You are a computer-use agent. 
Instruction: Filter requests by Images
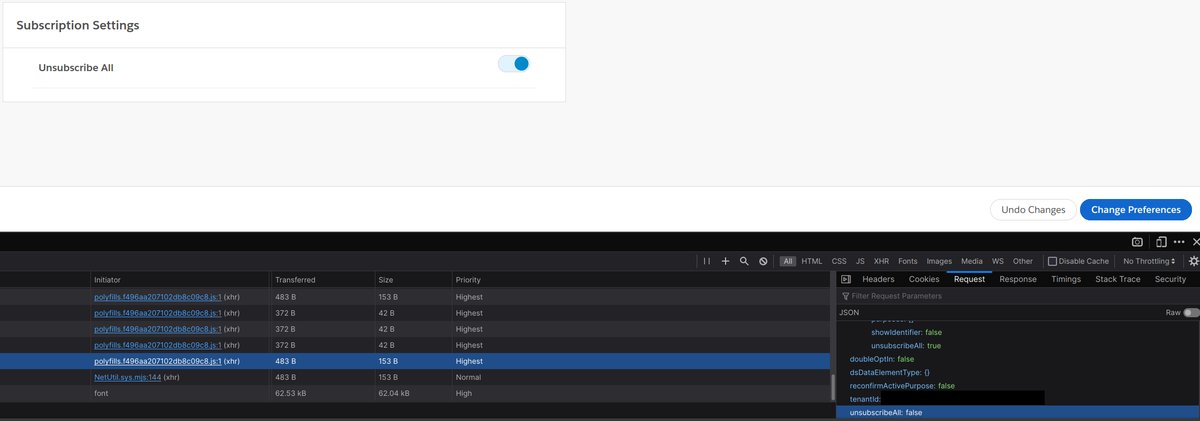pyautogui.click(x=939, y=261)
